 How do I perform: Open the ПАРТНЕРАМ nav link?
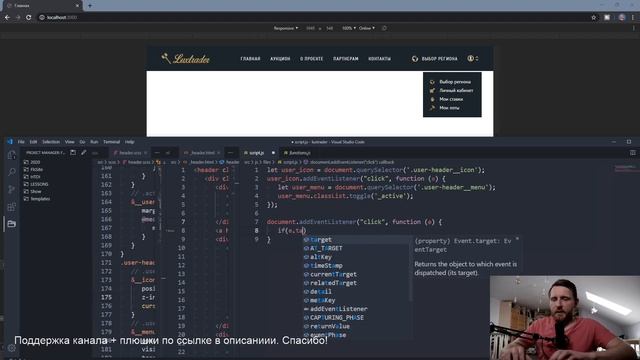(345, 59)
